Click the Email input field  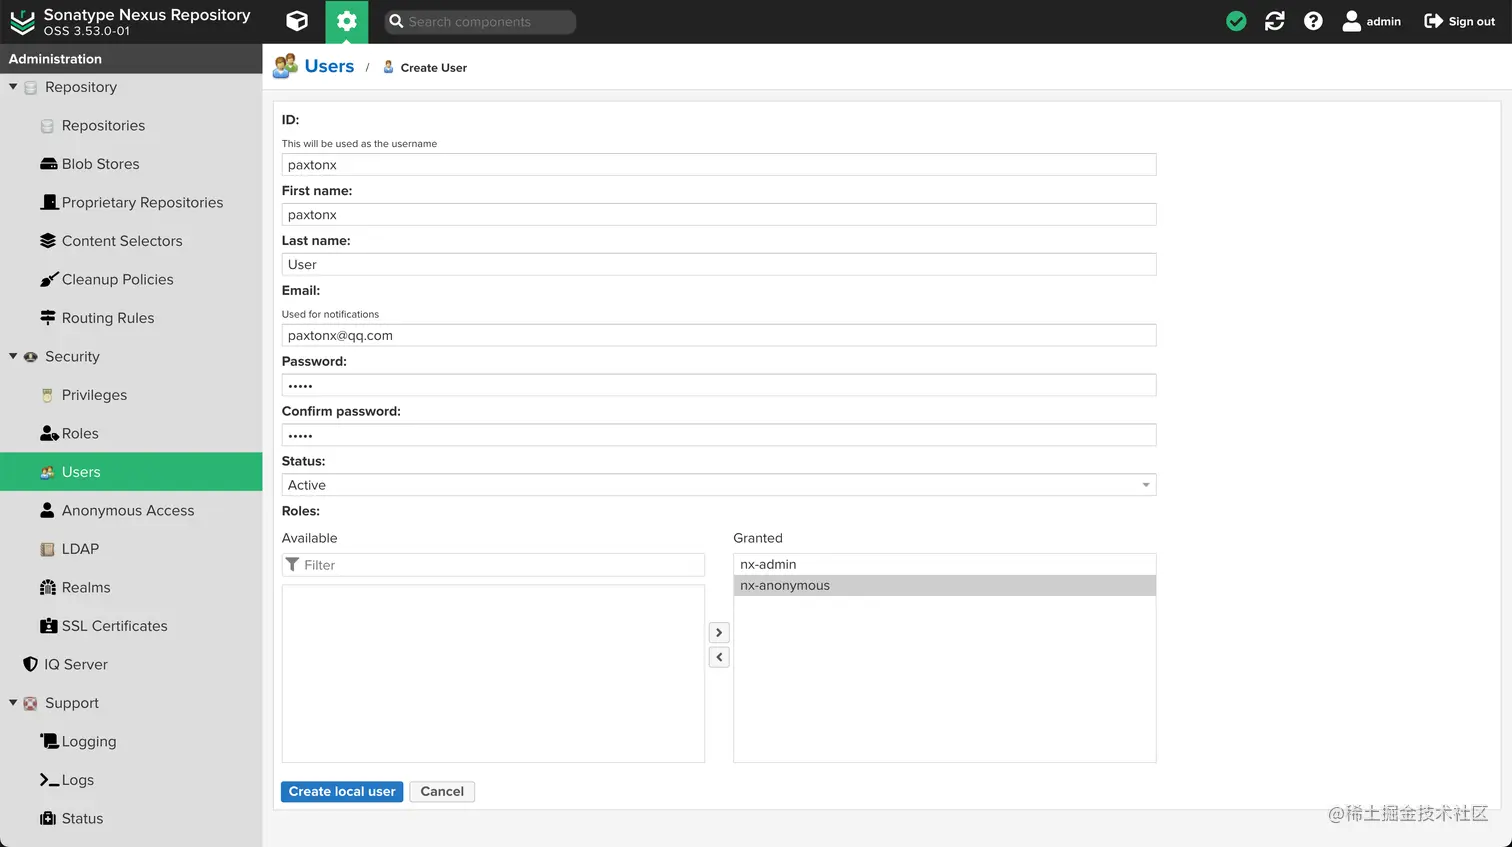[719, 335]
